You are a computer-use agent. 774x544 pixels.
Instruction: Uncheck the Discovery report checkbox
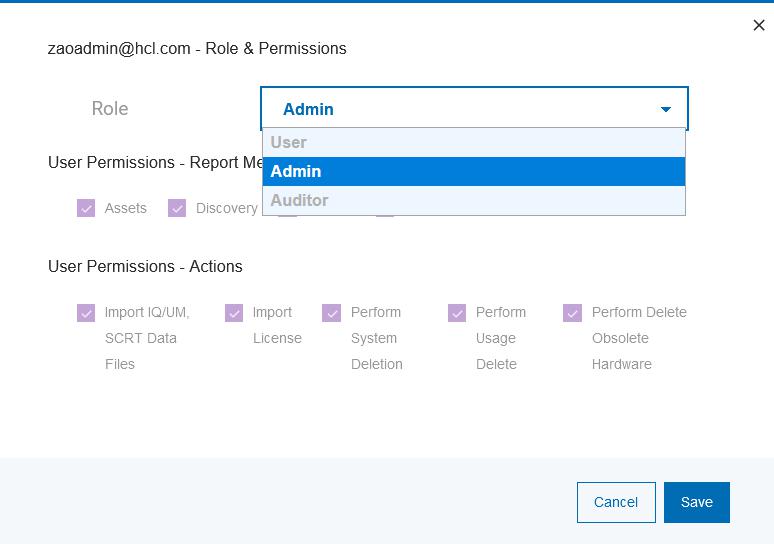177,208
